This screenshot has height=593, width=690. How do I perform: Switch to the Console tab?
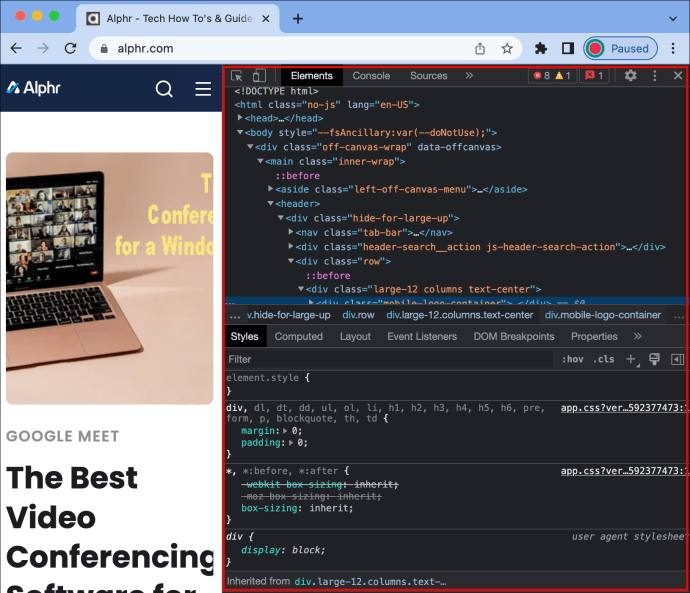pos(371,76)
